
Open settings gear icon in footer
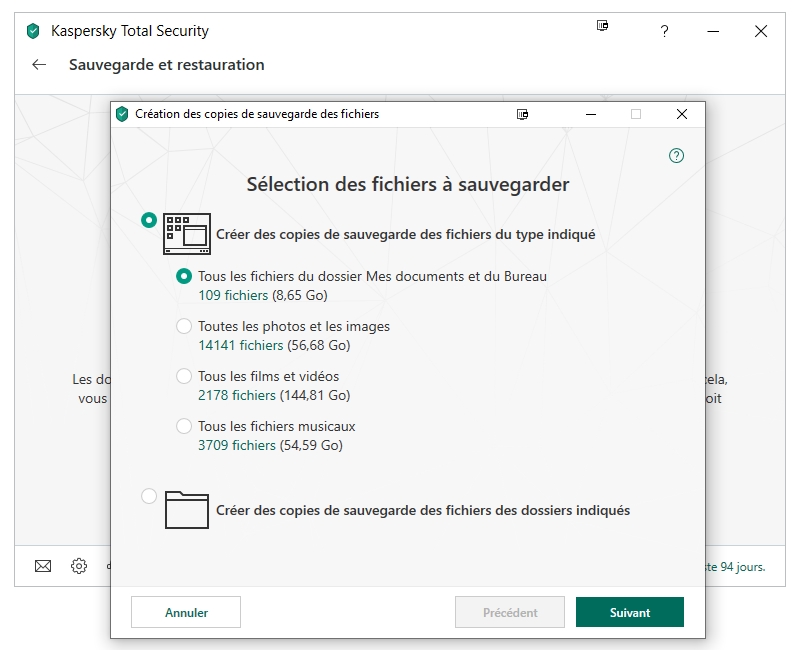(x=79, y=566)
